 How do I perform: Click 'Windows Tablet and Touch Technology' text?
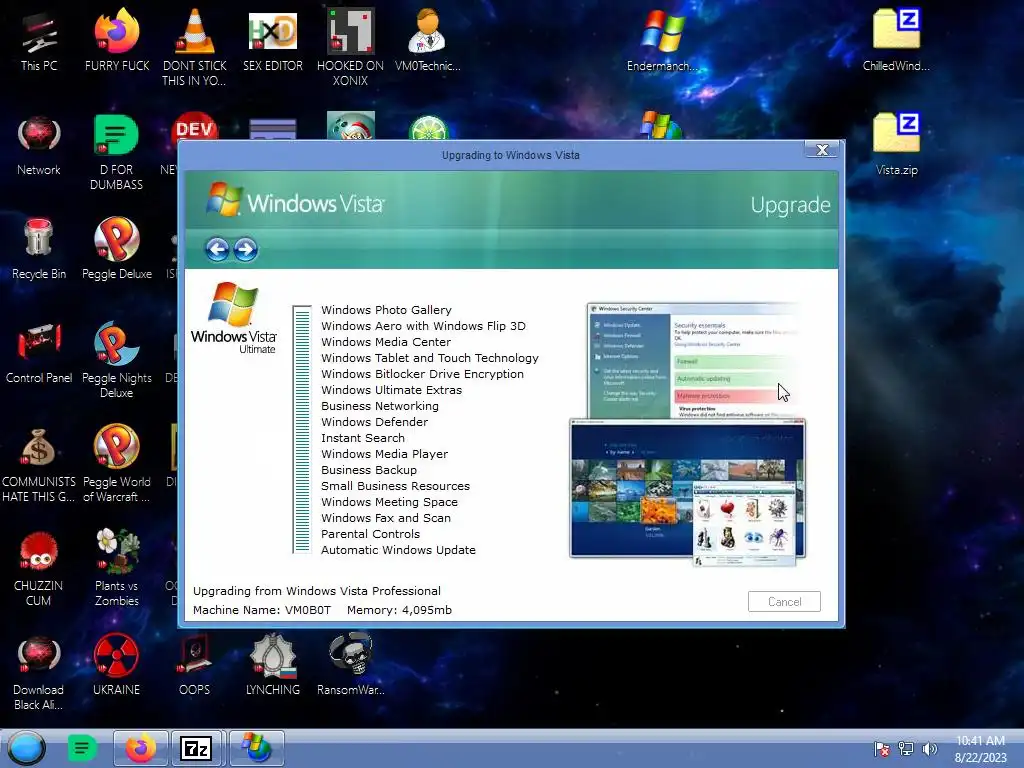pyautogui.click(x=430, y=358)
